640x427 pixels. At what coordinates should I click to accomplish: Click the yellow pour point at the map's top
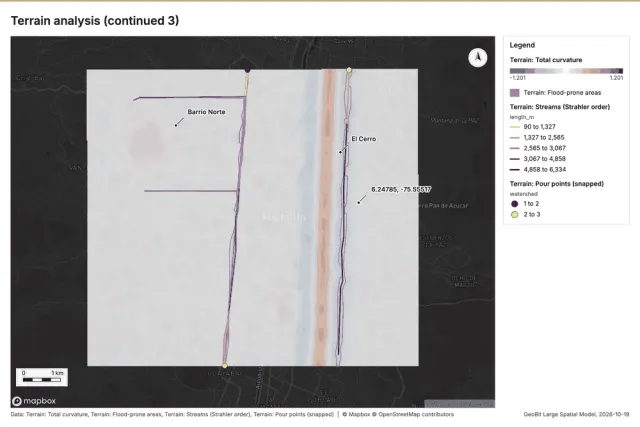tap(349, 70)
